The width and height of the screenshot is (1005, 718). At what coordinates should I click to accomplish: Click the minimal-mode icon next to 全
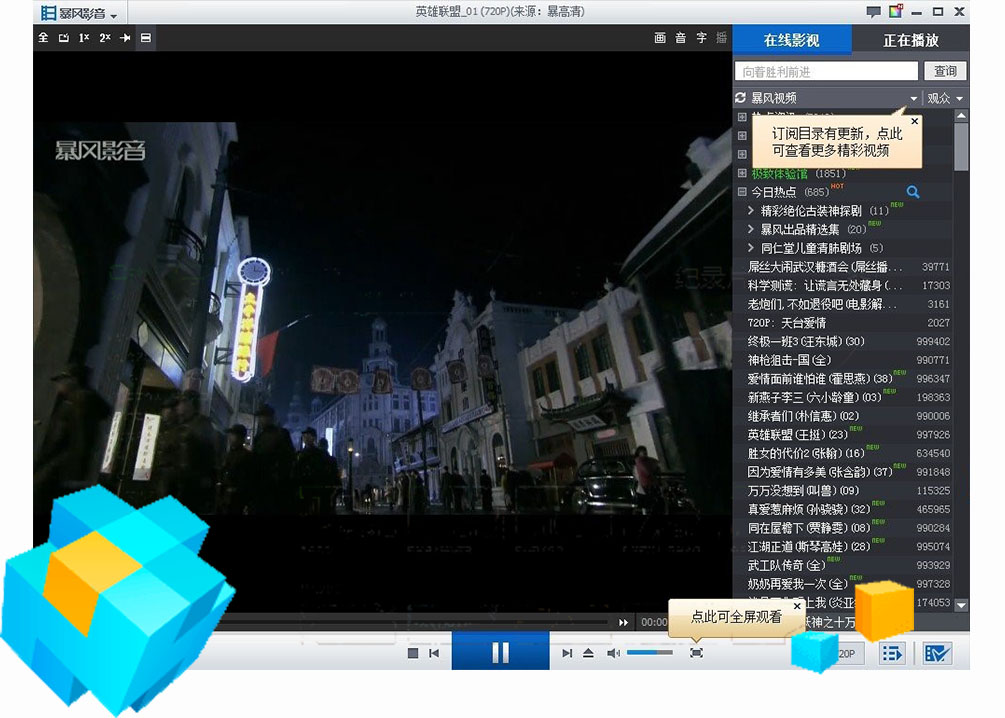coord(63,38)
